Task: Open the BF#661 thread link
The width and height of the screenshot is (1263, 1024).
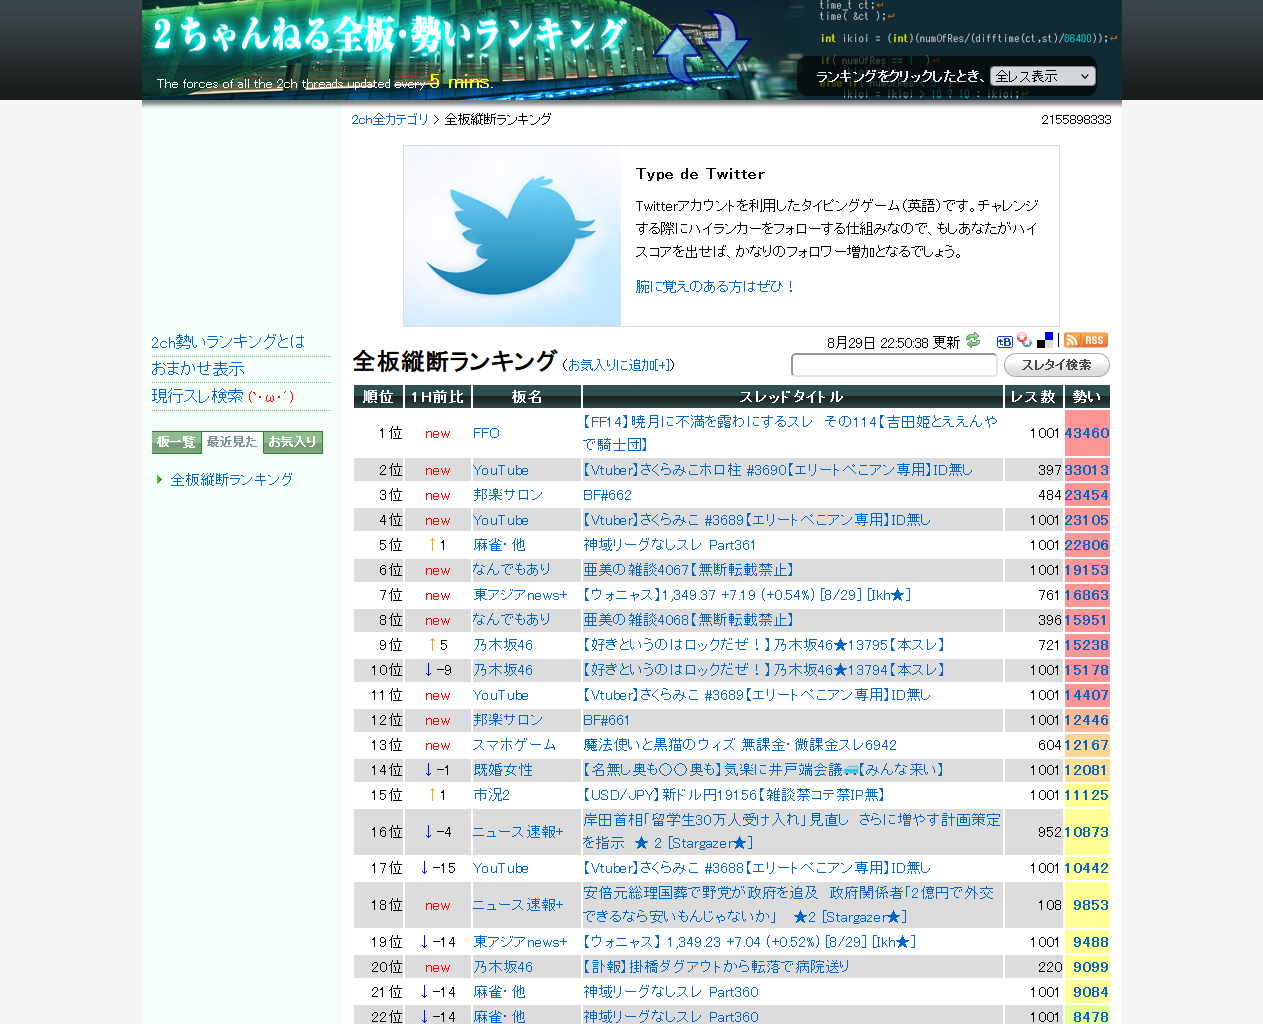Action: 606,720
